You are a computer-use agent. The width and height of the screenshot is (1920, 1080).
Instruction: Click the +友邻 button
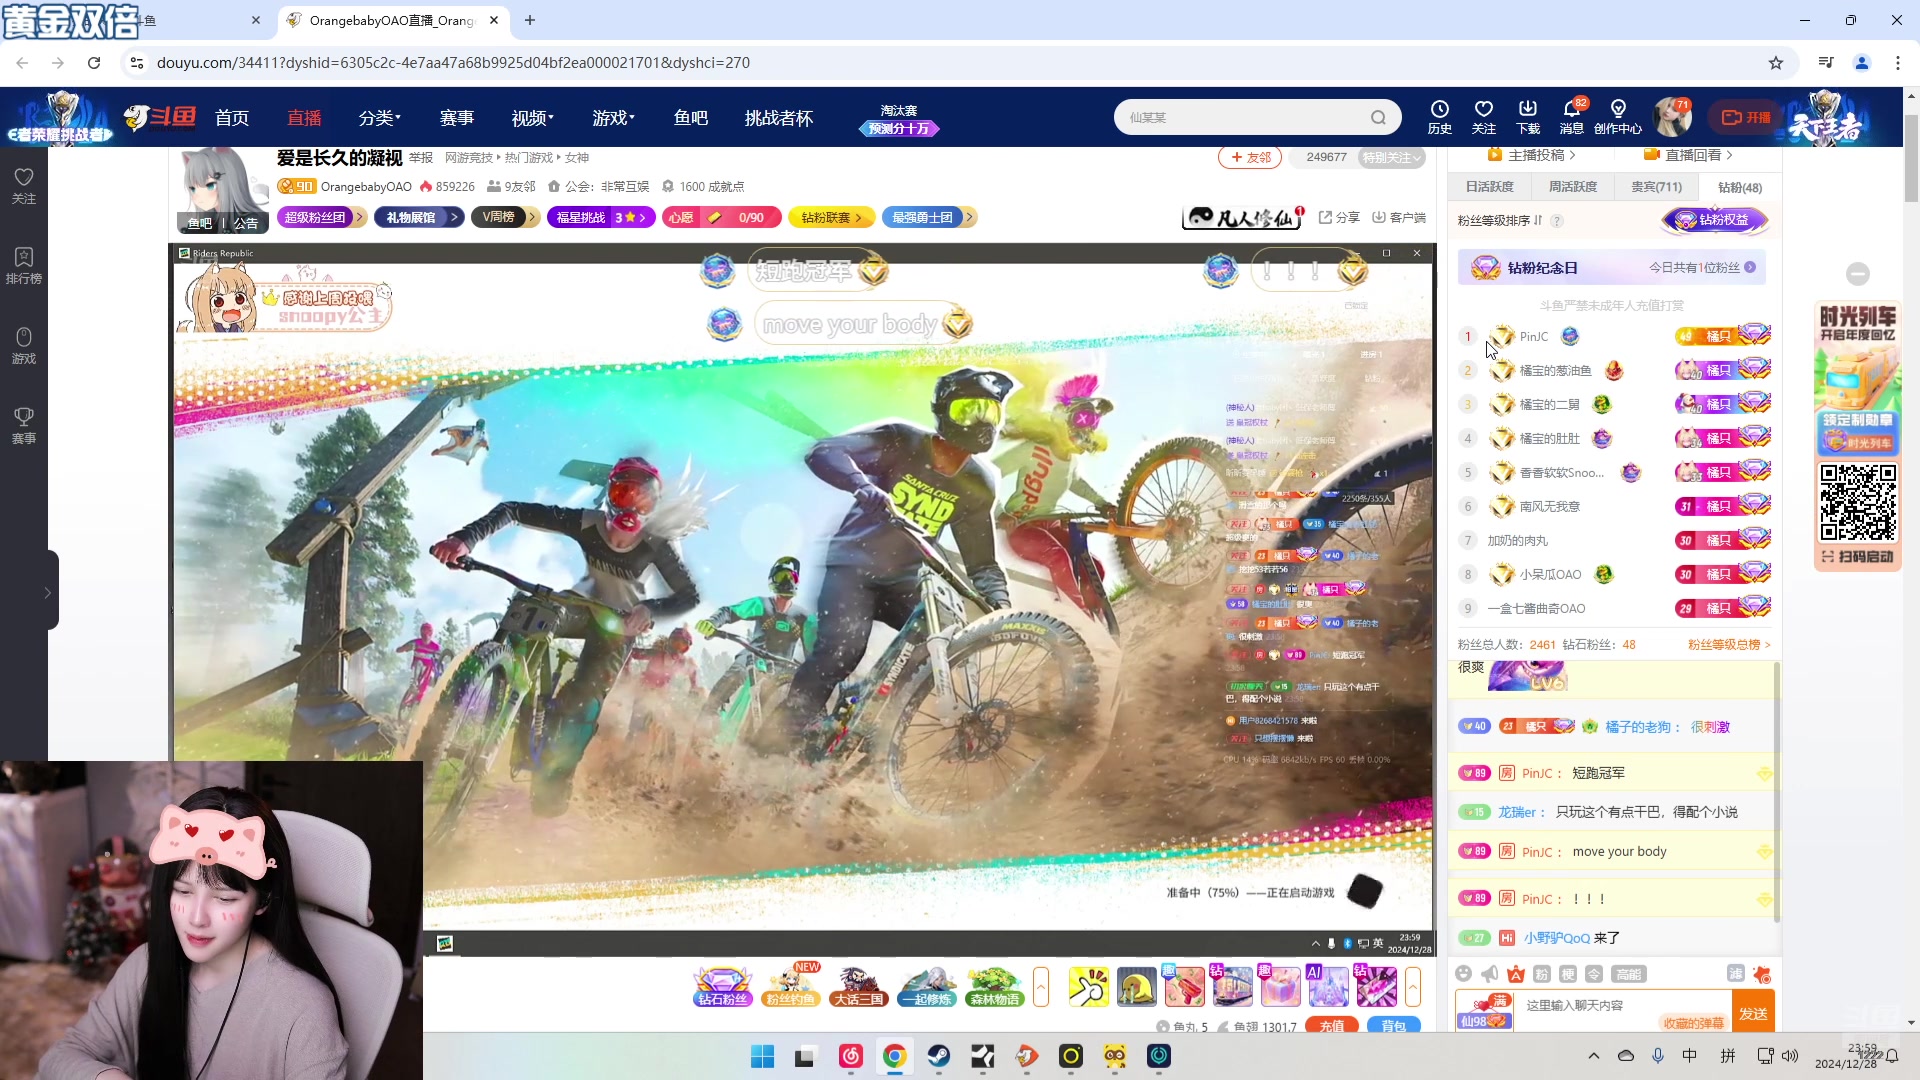tap(1250, 158)
